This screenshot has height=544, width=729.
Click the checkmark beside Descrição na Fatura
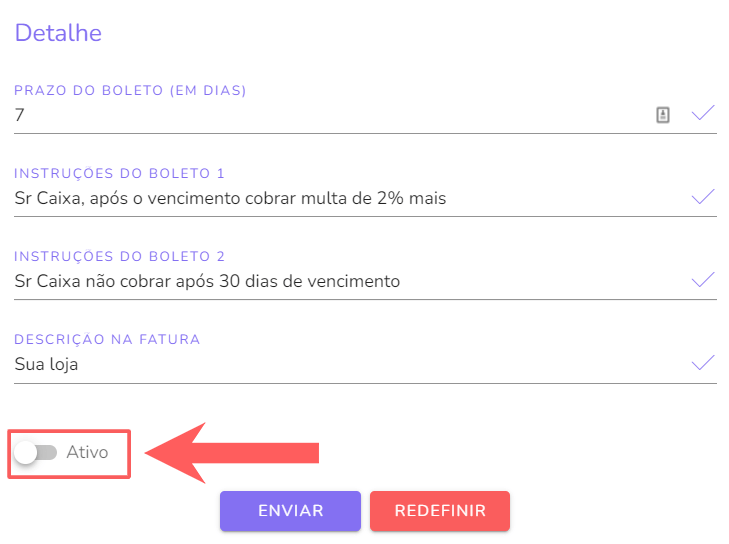704,363
